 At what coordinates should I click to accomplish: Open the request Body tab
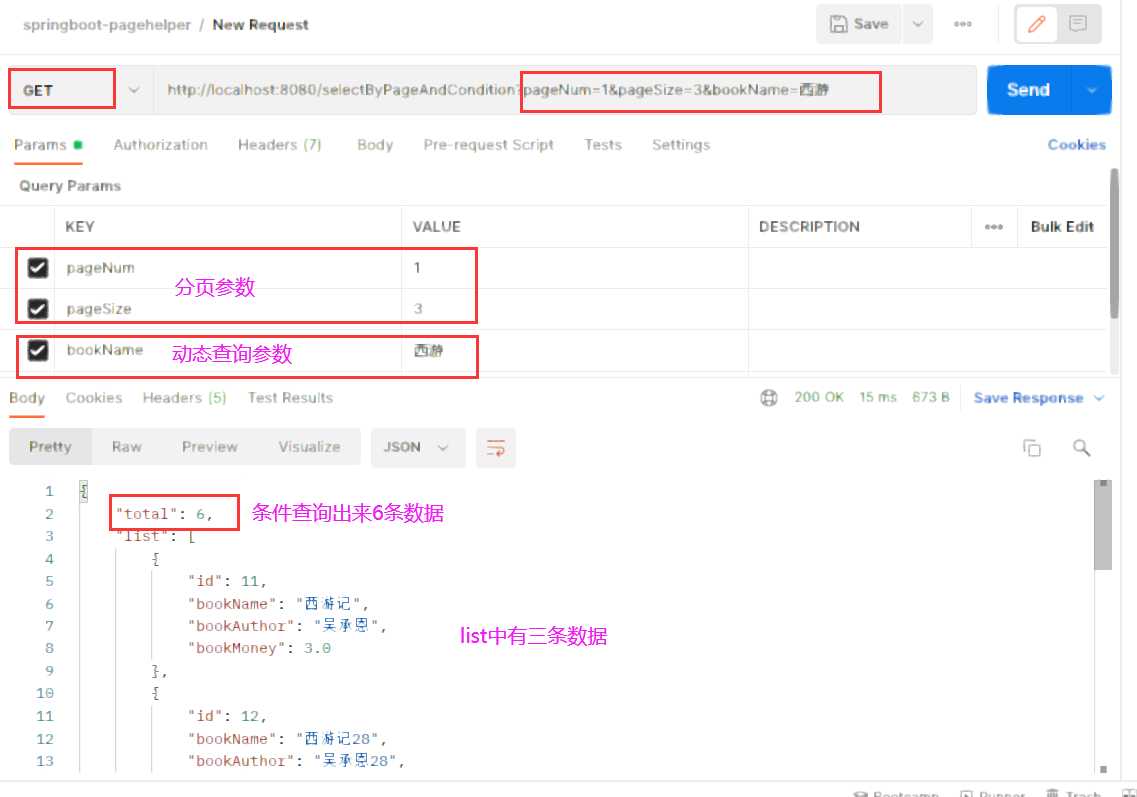click(x=375, y=145)
